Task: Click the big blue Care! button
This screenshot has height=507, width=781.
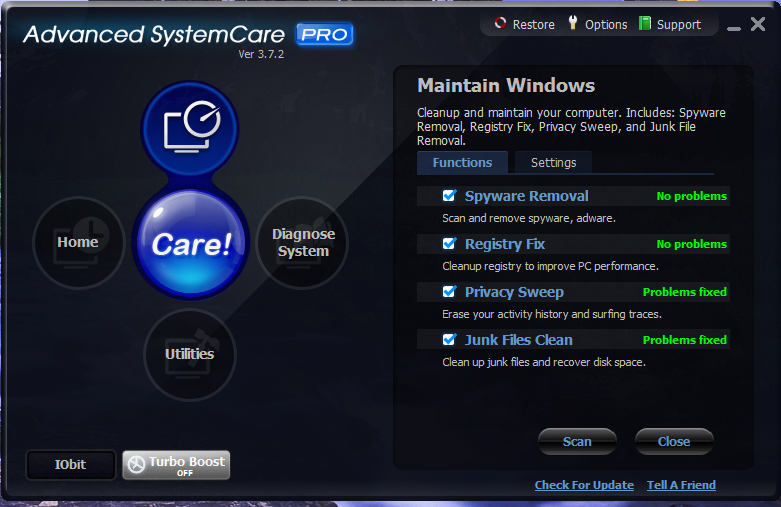Action: (x=191, y=243)
